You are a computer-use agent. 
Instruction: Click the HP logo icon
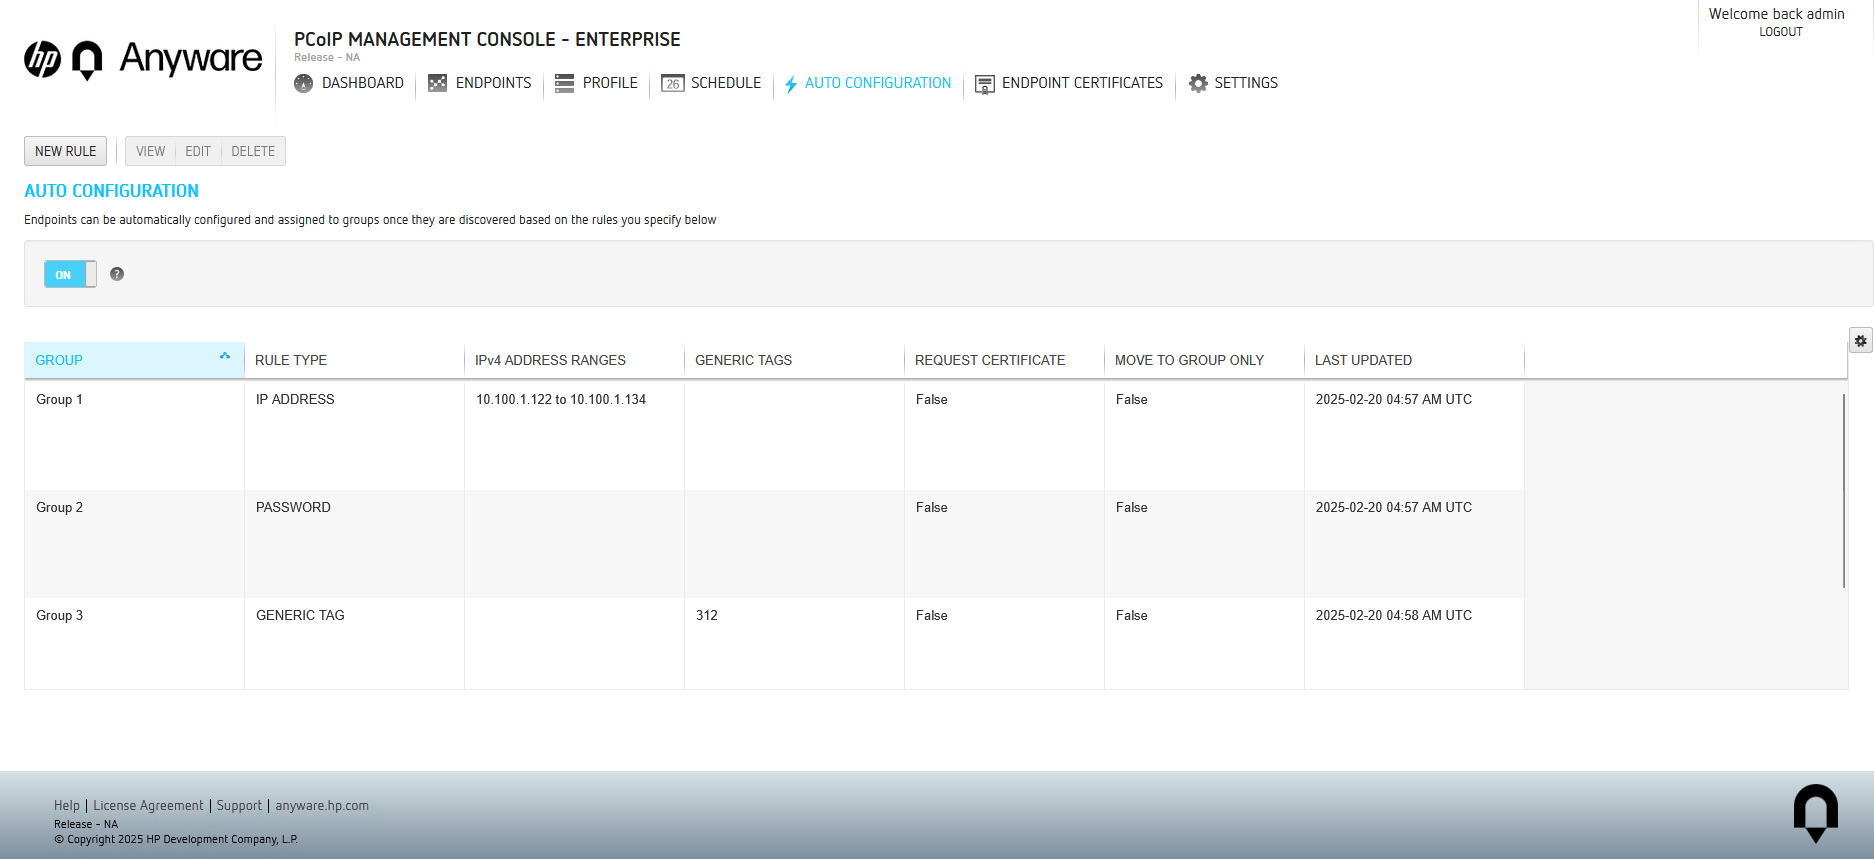tap(42, 60)
